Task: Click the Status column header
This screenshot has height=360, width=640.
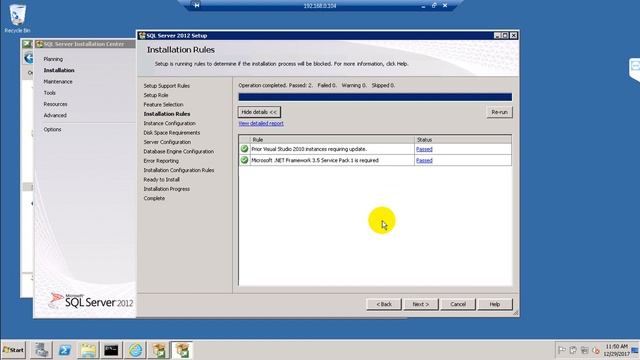Action: tap(463, 140)
